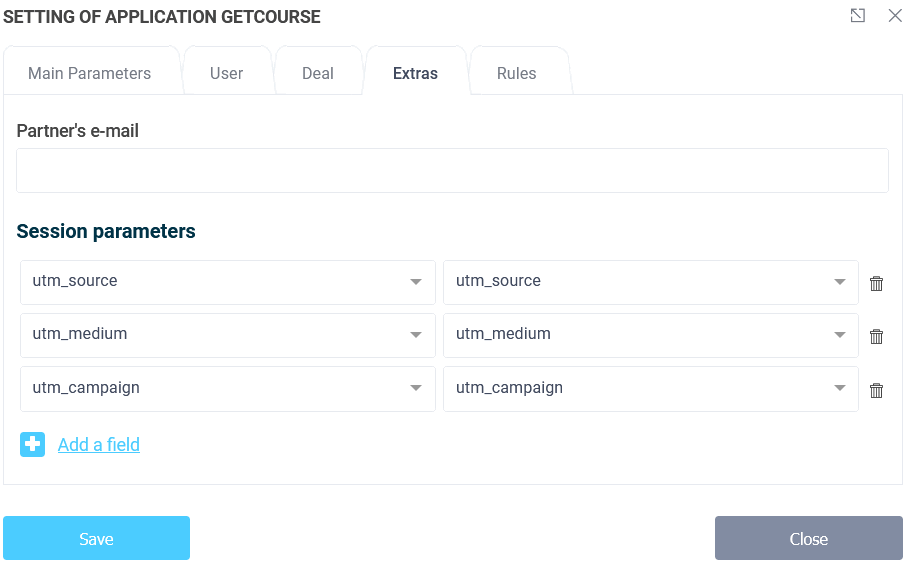Image resolution: width=907 pixels, height=564 pixels.
Task: Open the left utm_source dropdown
Action: pyautogui.click(x=228, y=282)
